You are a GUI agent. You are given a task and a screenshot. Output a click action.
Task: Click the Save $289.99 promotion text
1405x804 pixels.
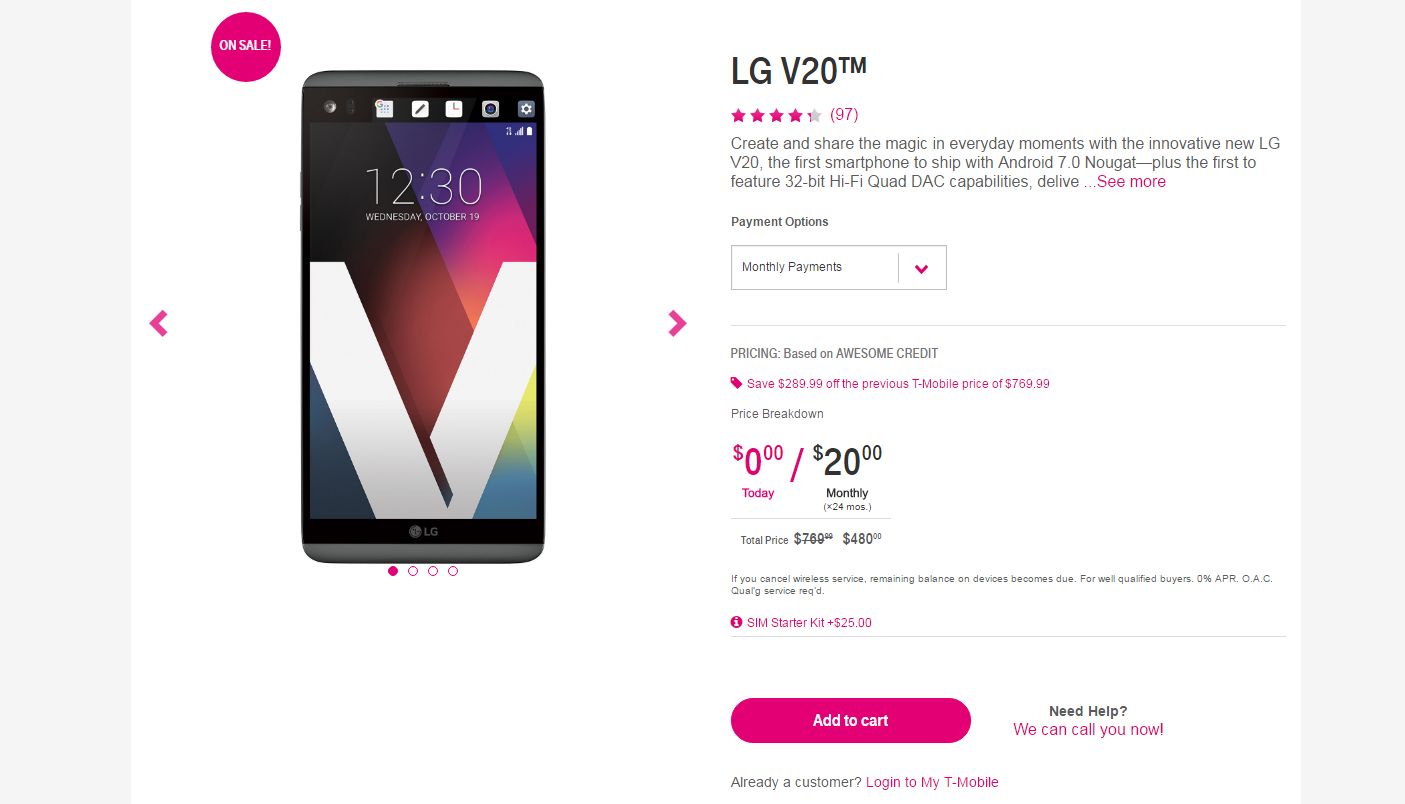click(898, 384)
